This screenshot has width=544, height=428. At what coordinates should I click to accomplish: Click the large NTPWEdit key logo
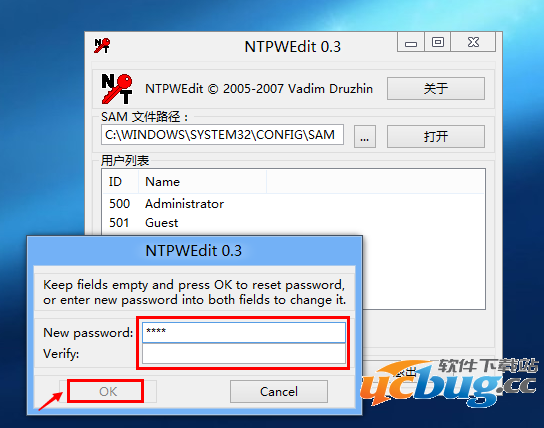[117, 88]
